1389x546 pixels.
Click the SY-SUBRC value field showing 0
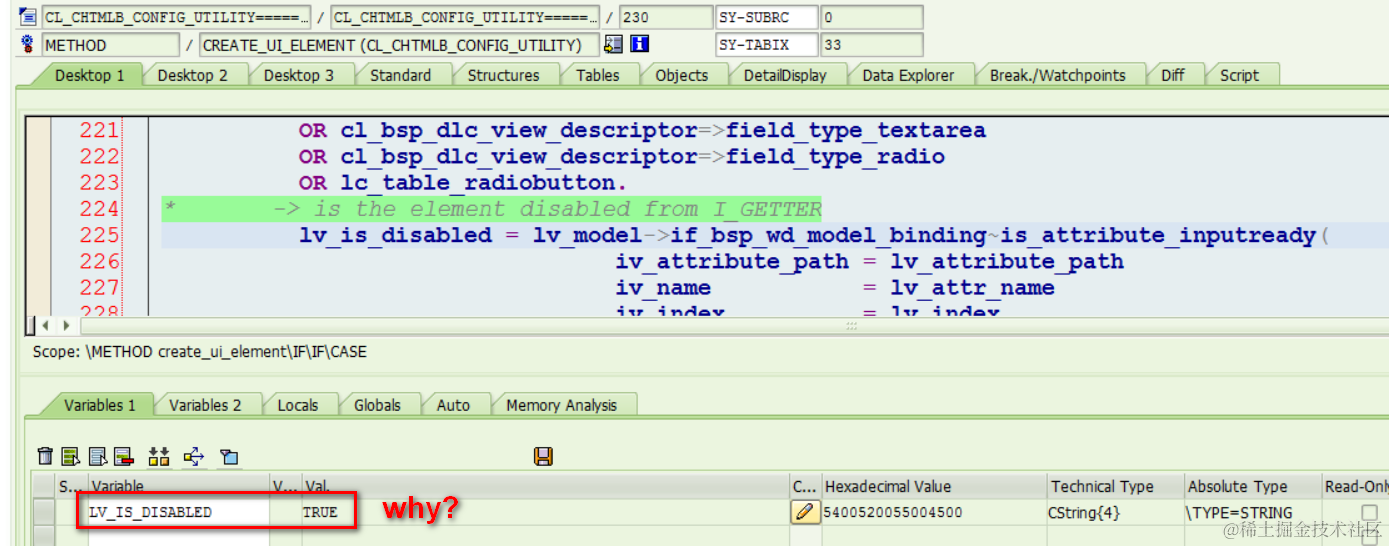click(x=871, y=17)
